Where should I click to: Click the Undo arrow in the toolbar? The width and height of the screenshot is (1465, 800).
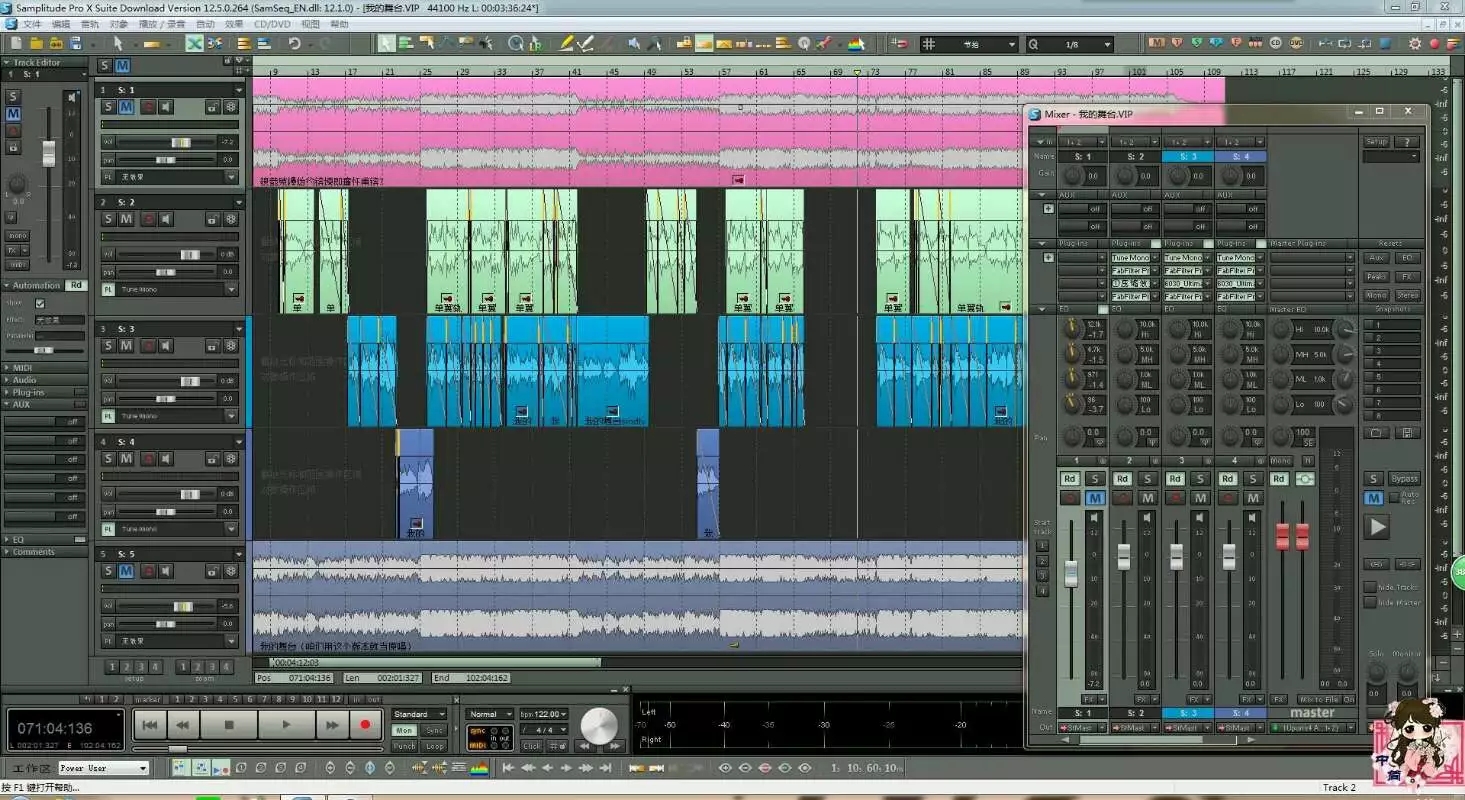click(294, 44)
